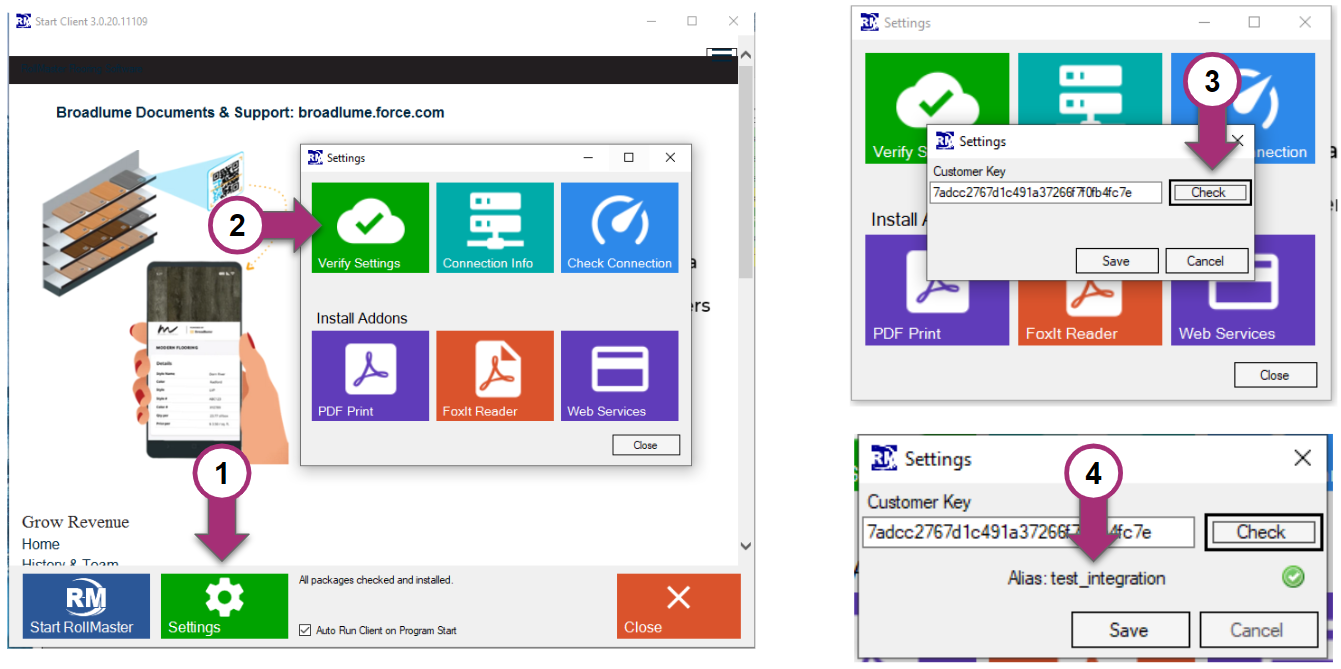Click Cancel below the test_integration alias
The height and width of the screenshot is (669, 1341).
coord(1257,630)
